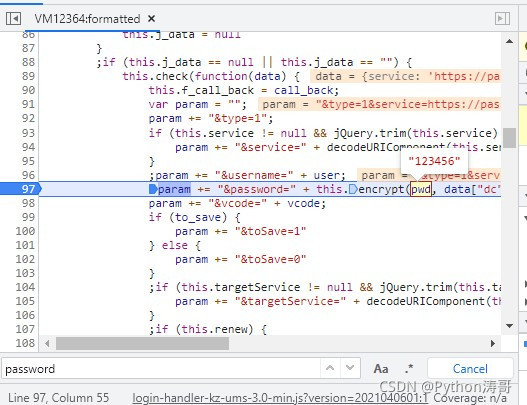Click call_back on line 90

coord(303,90)
